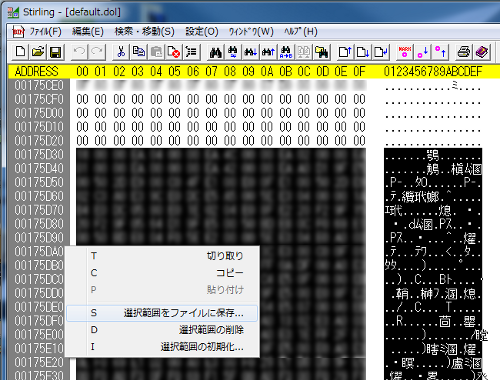This screenshot has height=380, width=500.
Task: Click address row 00175D20
Action: pos(39,141)
